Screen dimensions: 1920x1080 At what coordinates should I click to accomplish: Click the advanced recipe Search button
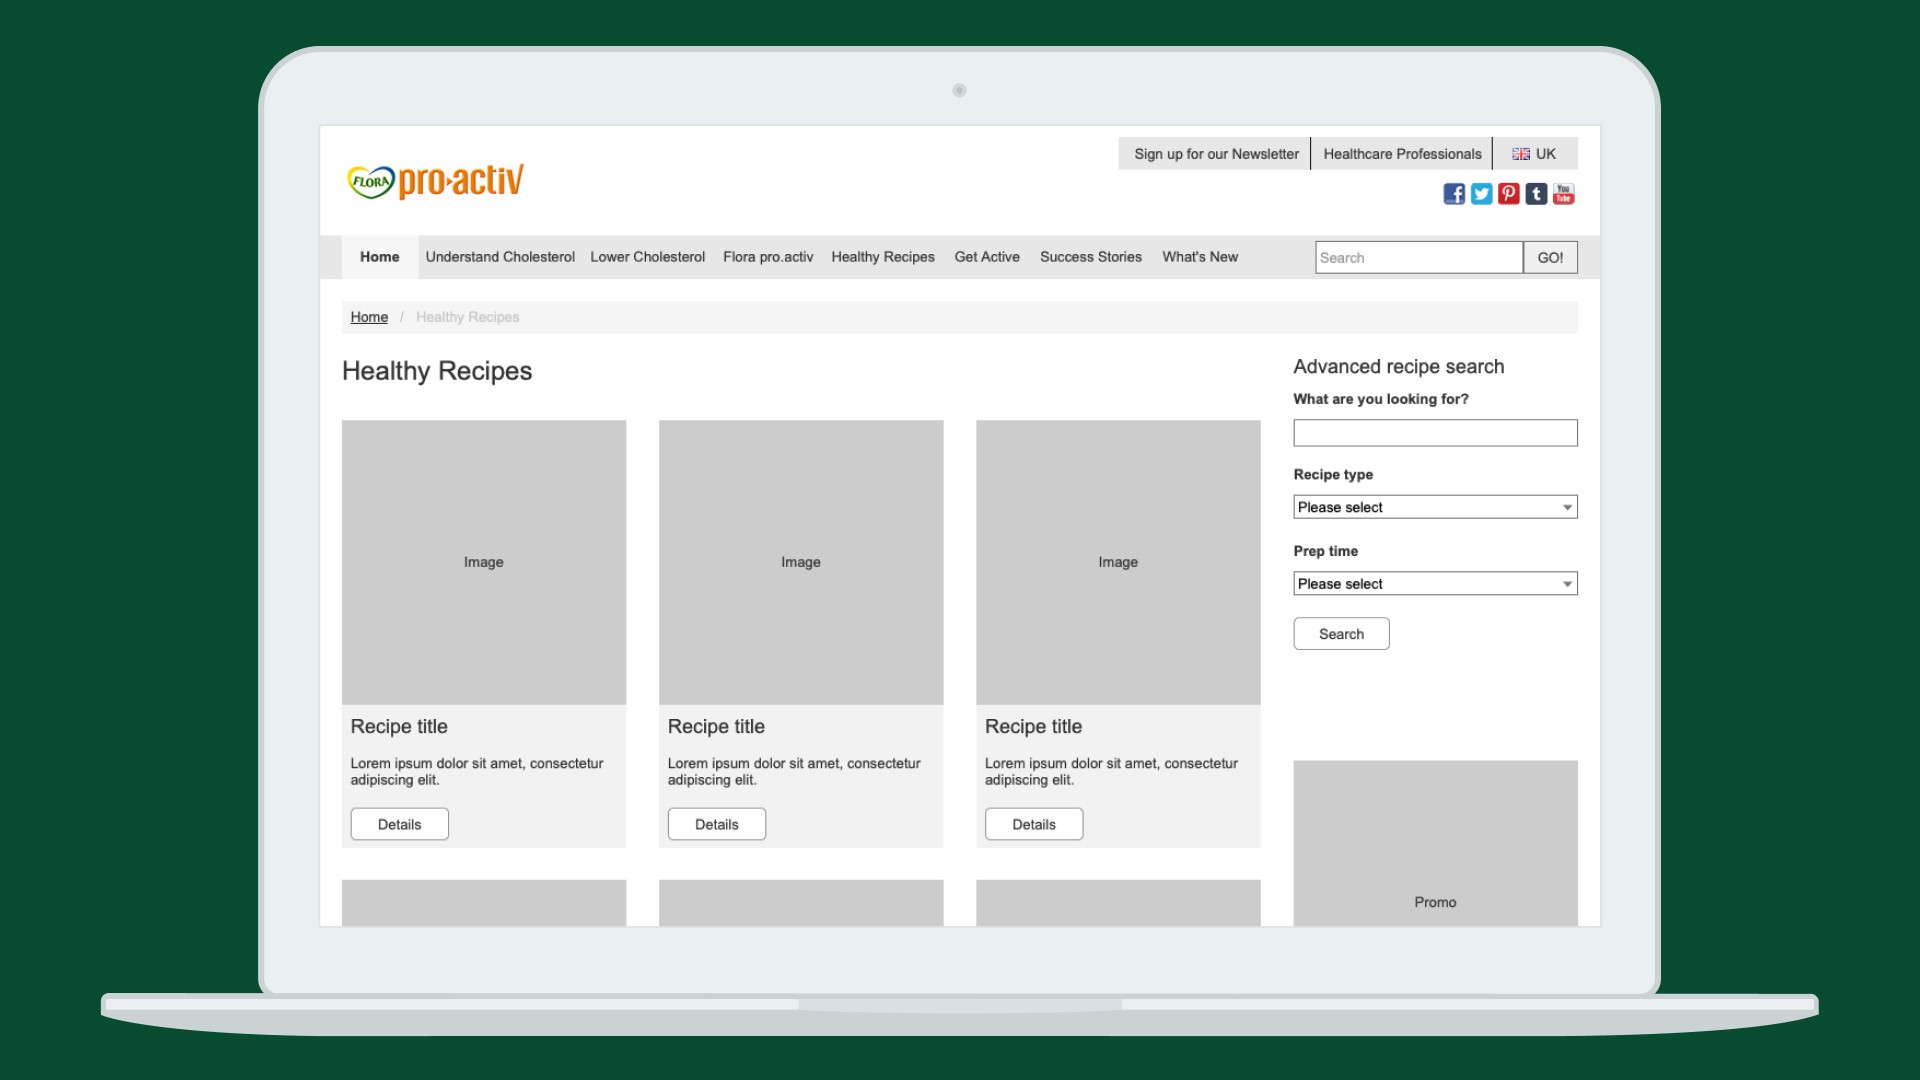click(x=1341, y=634)
